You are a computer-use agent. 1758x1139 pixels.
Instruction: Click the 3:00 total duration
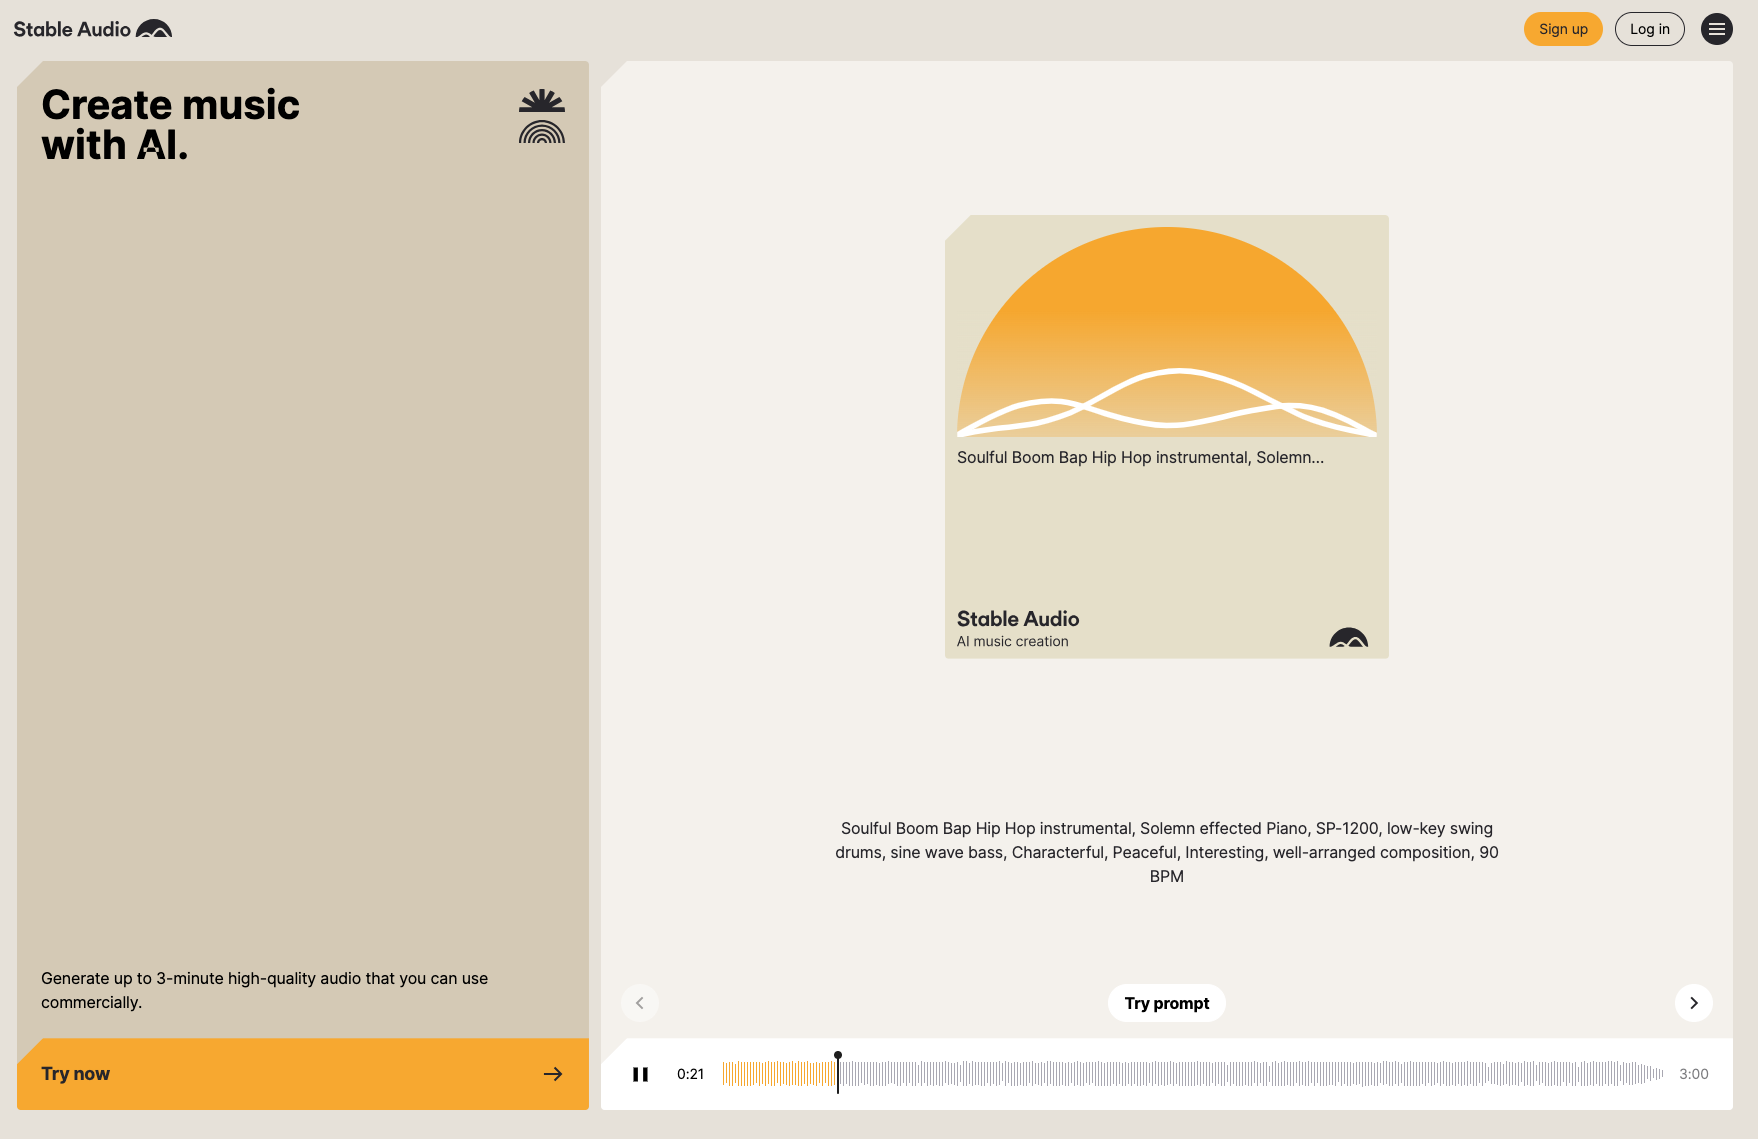[x=1694, y=1074]
